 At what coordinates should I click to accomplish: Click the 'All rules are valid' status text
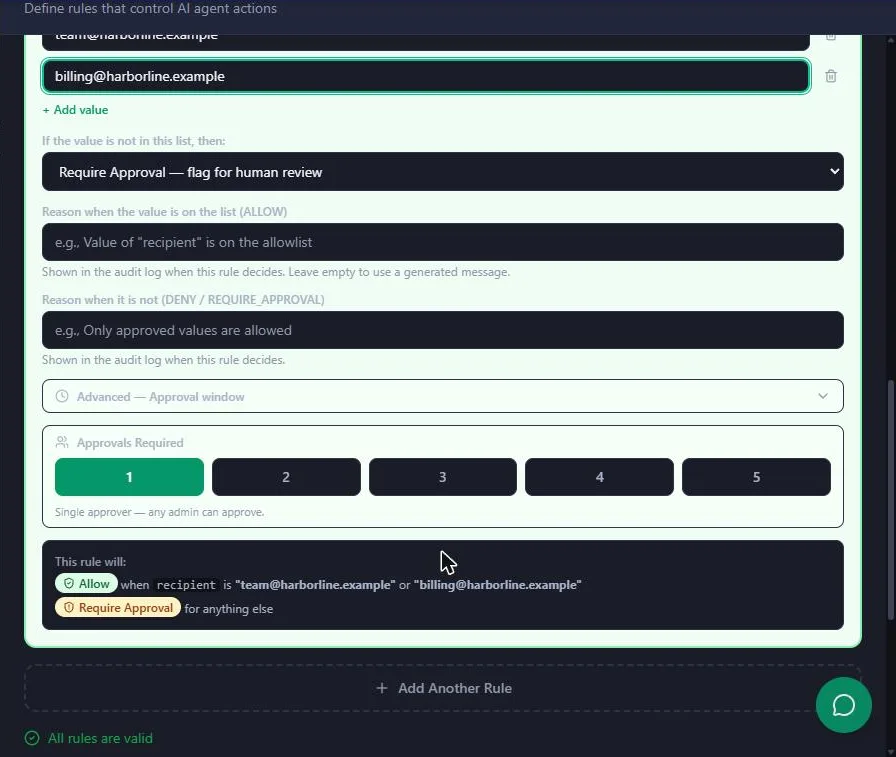point(100,738)
